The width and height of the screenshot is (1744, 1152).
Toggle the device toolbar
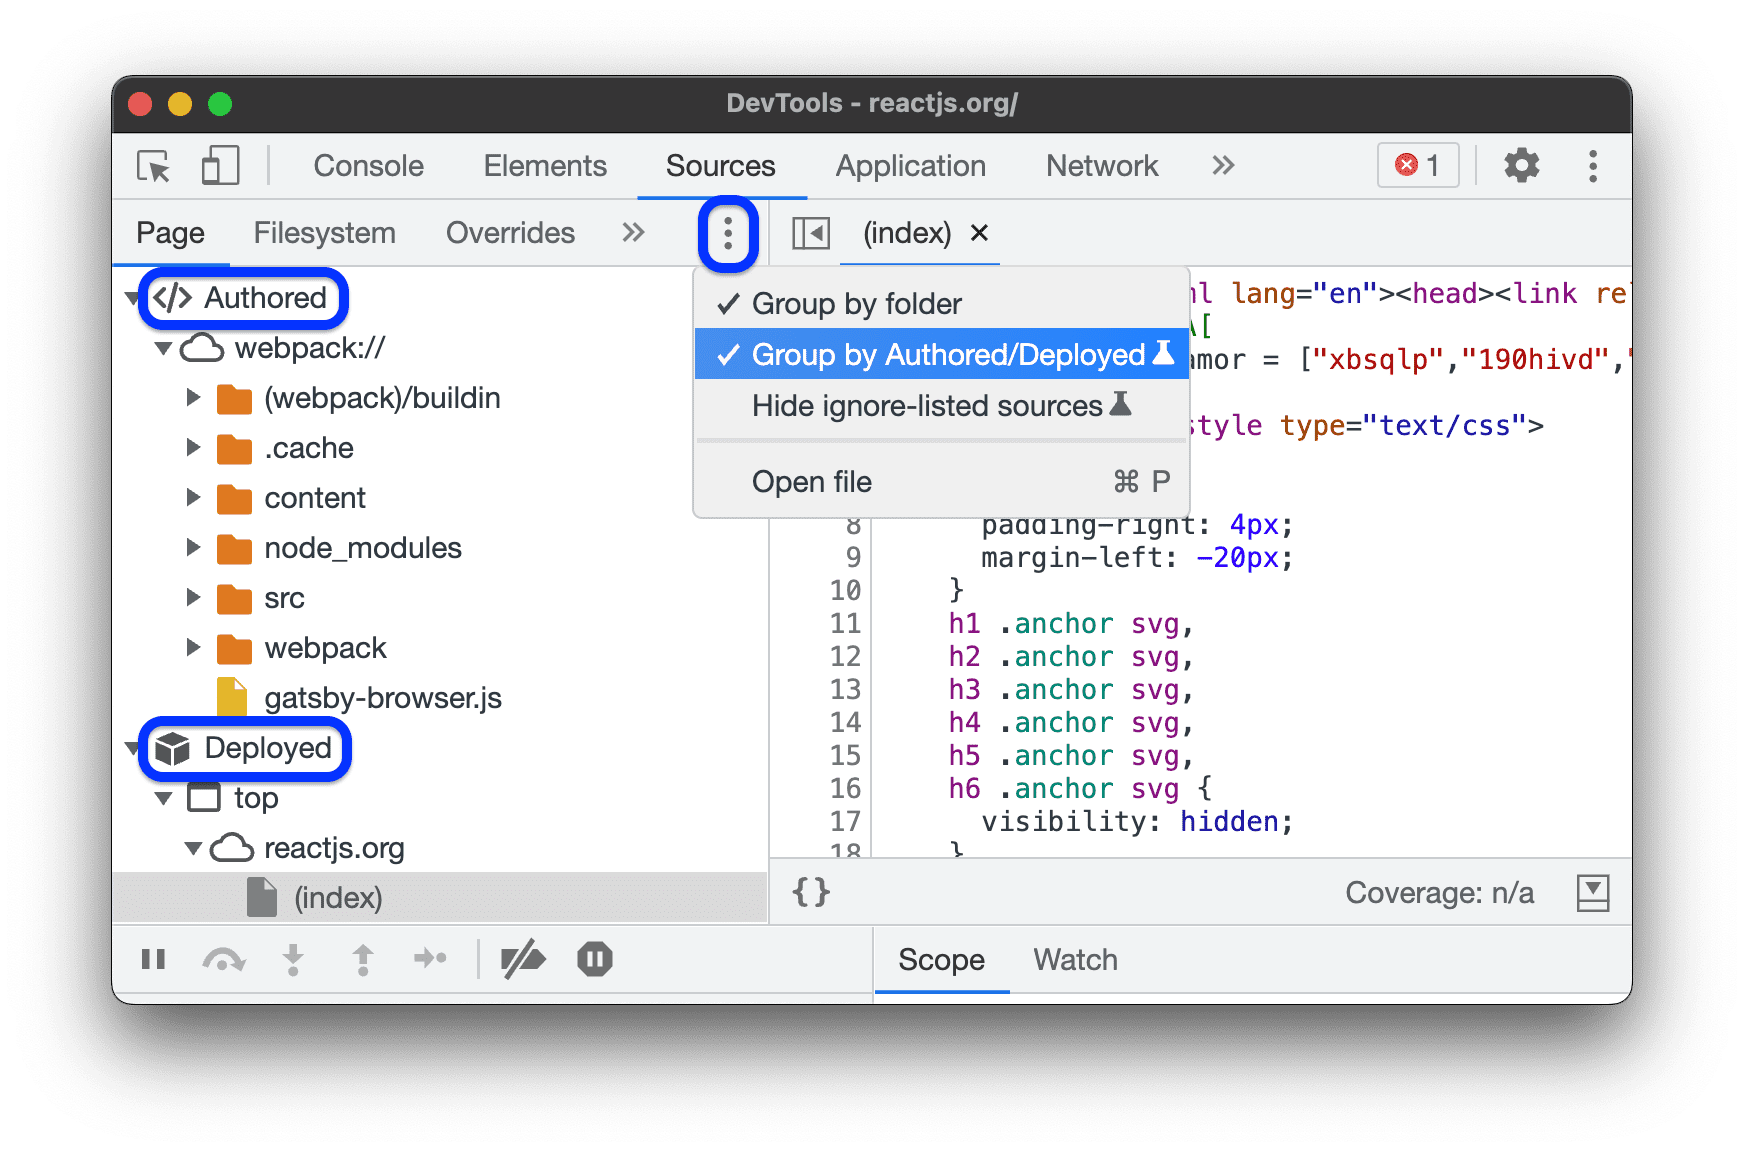click(219, 166)
